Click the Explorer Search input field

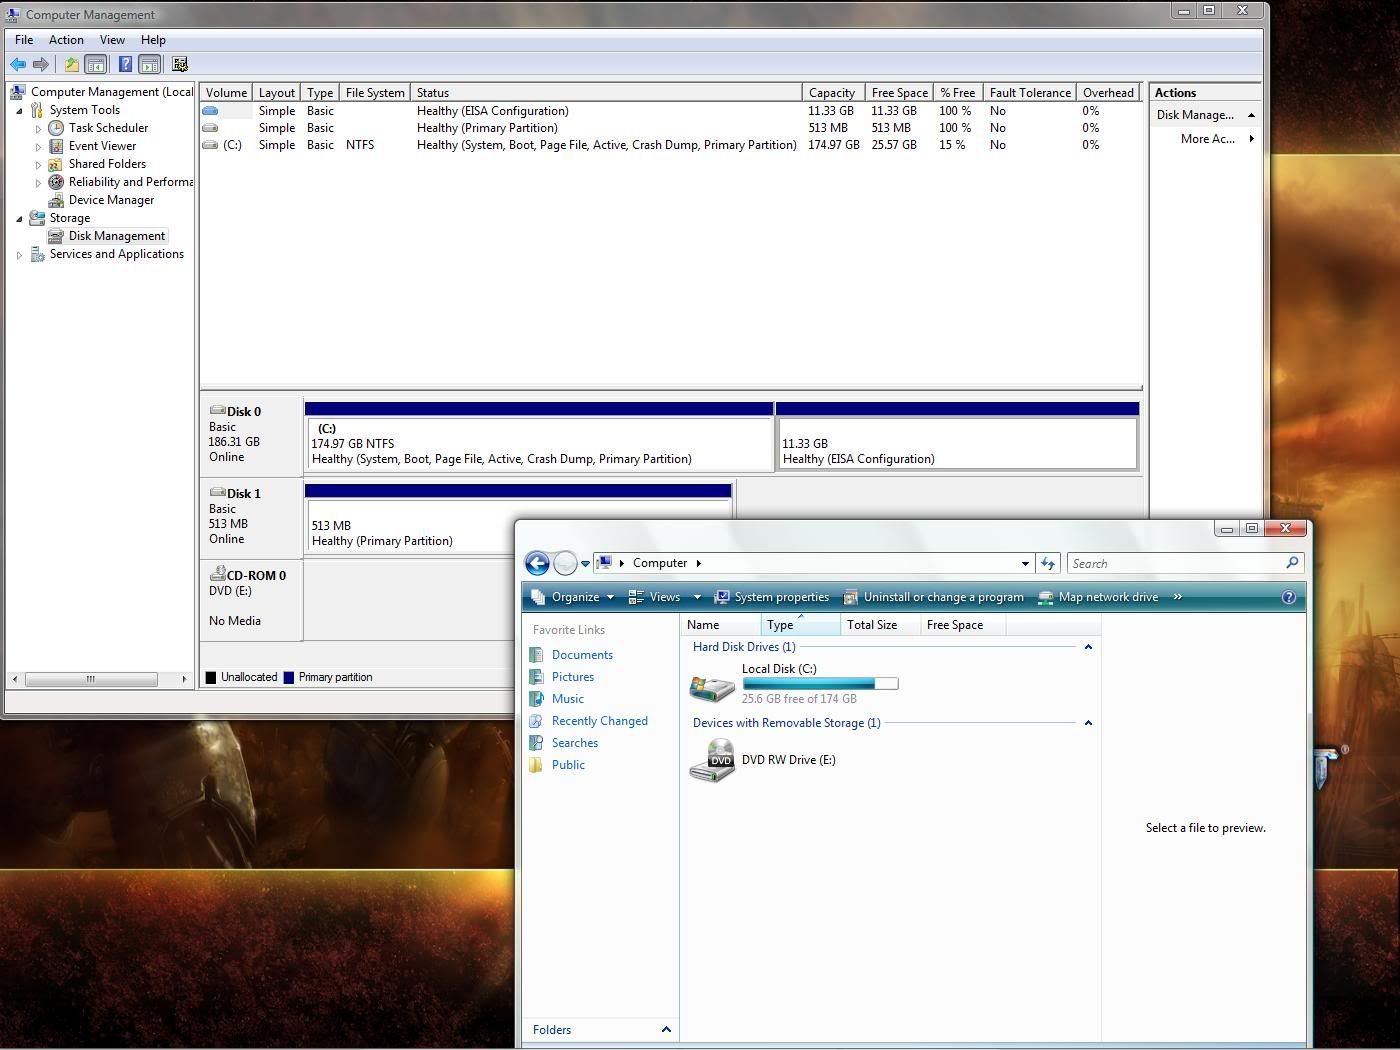(x=1176, y=564)
